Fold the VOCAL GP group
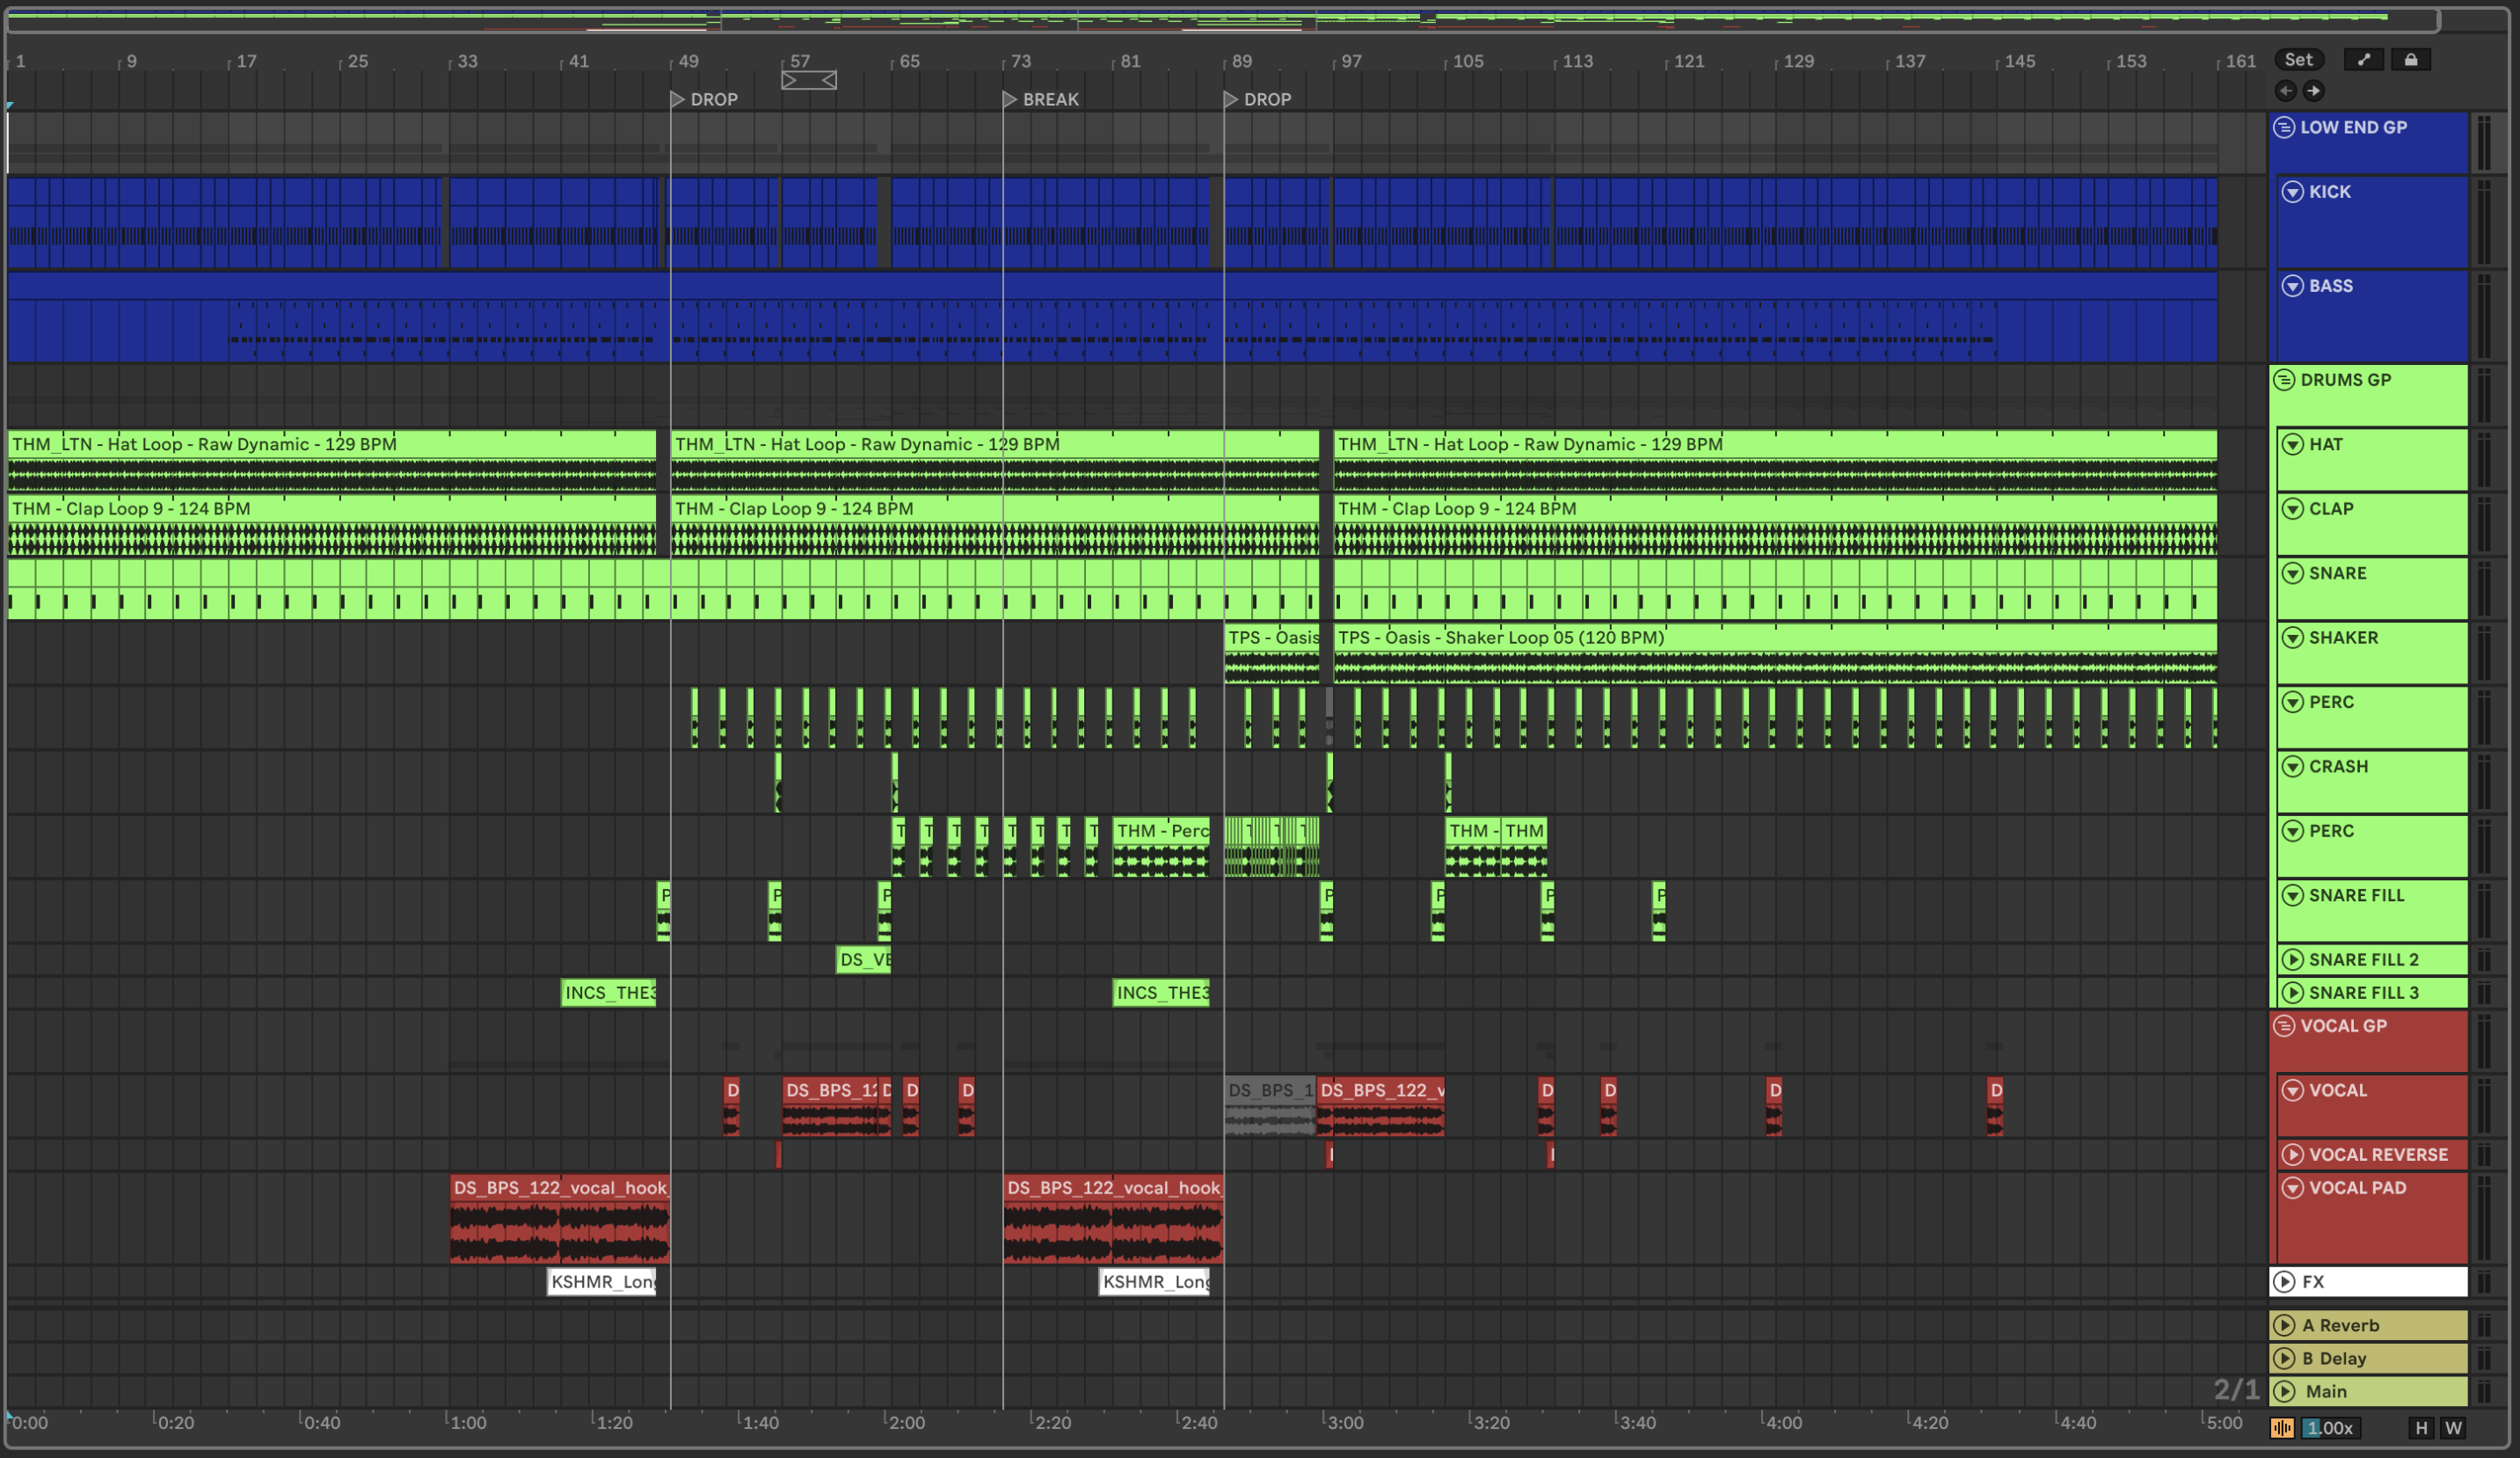 pyautogui.click(x=2284, y=1026)
